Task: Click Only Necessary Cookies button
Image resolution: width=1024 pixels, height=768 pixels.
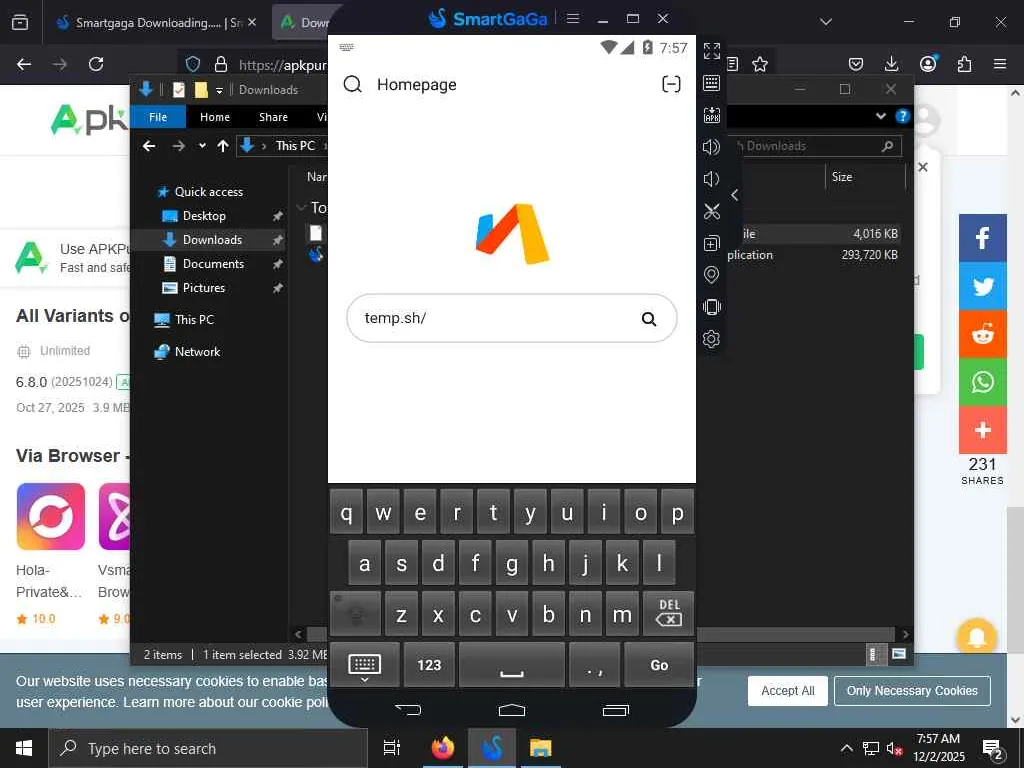Action: click(x=912, y=691)
